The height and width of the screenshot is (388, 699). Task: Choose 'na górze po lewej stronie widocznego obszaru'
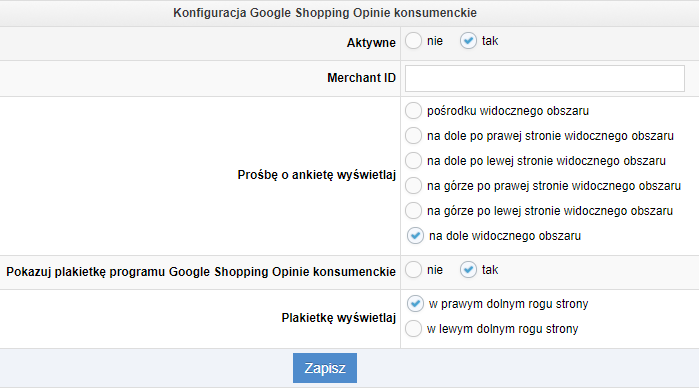tap(413, 211)
